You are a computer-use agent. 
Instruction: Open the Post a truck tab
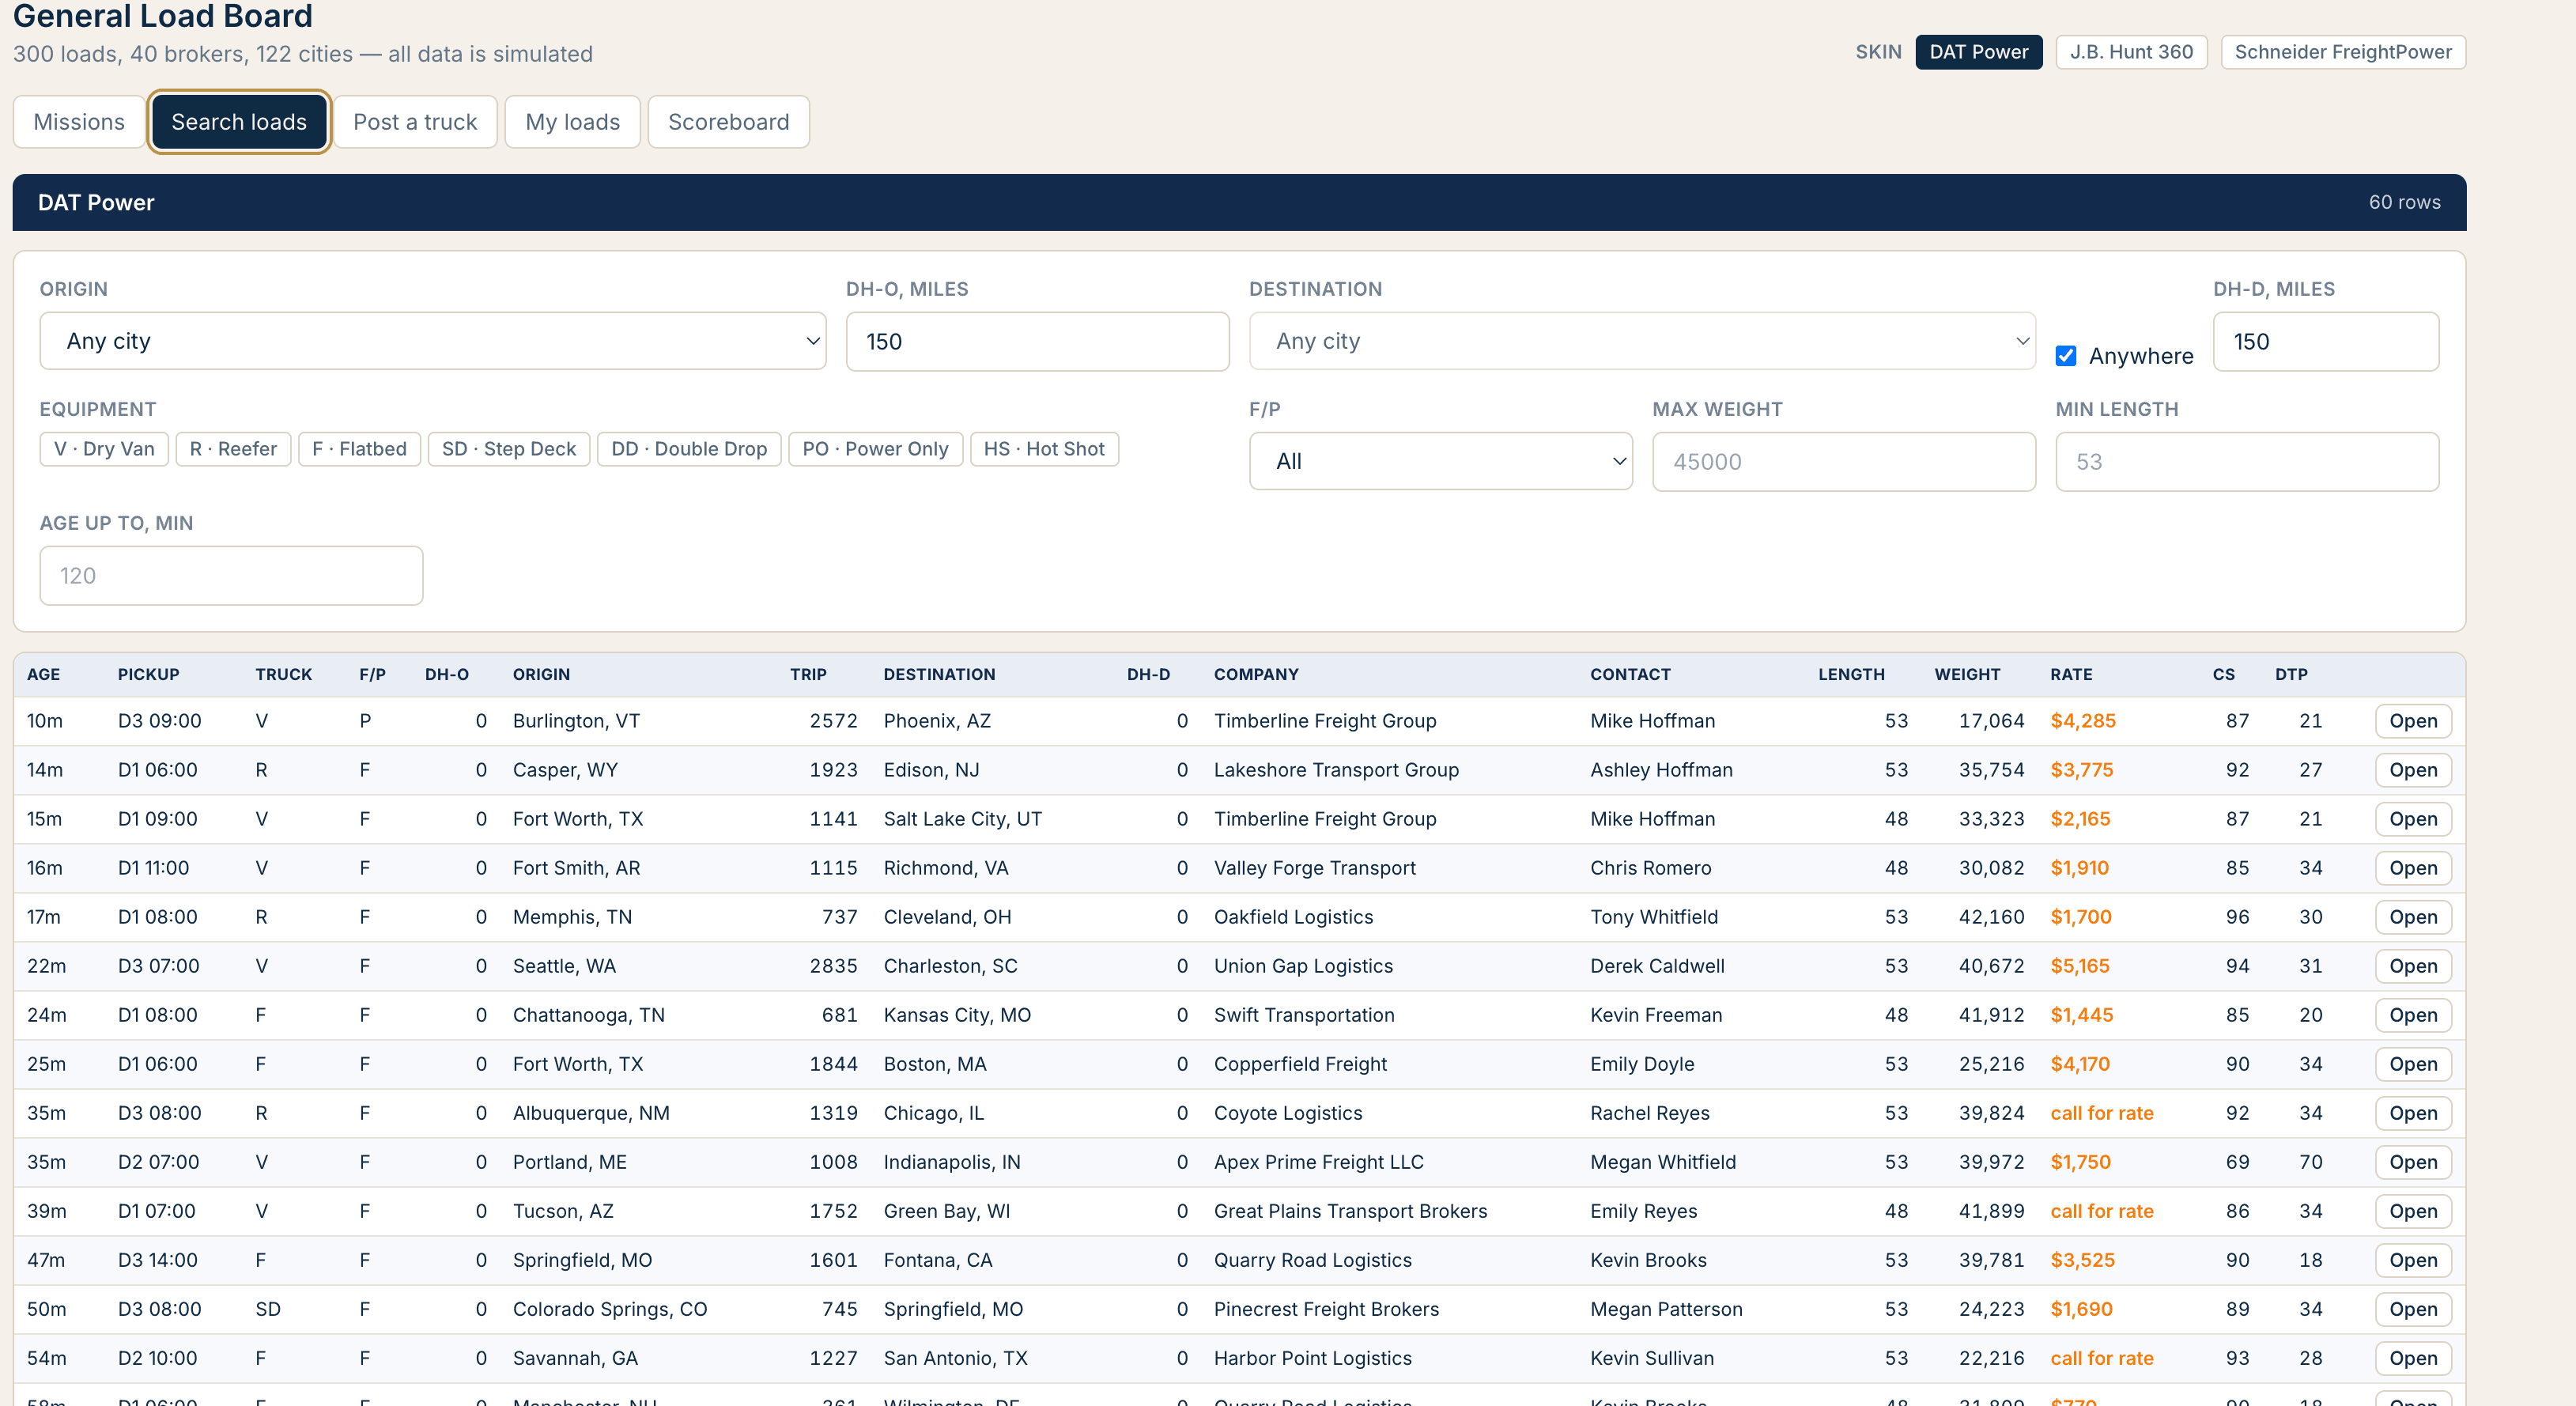(x=415, y=122)
